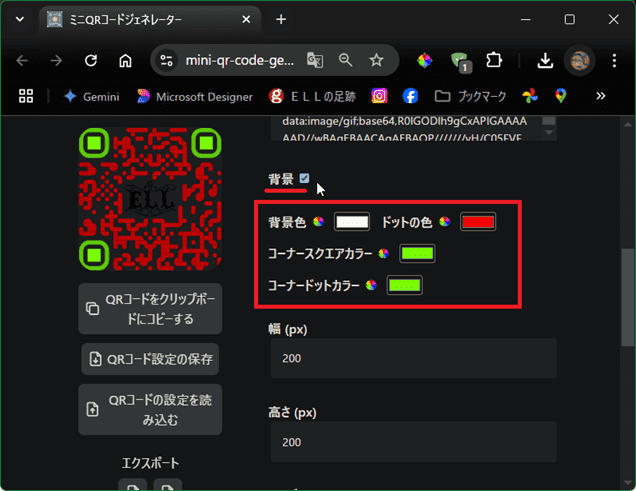Click the translate page icon in address bar
The height and width of the screenshot is (491, 636).
315,60
